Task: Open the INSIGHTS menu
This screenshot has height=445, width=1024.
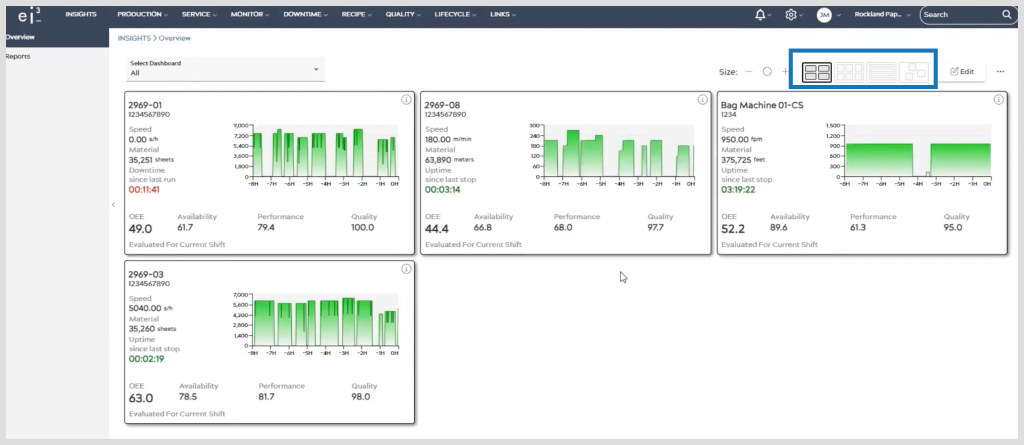Action: [x=81, y=14]
